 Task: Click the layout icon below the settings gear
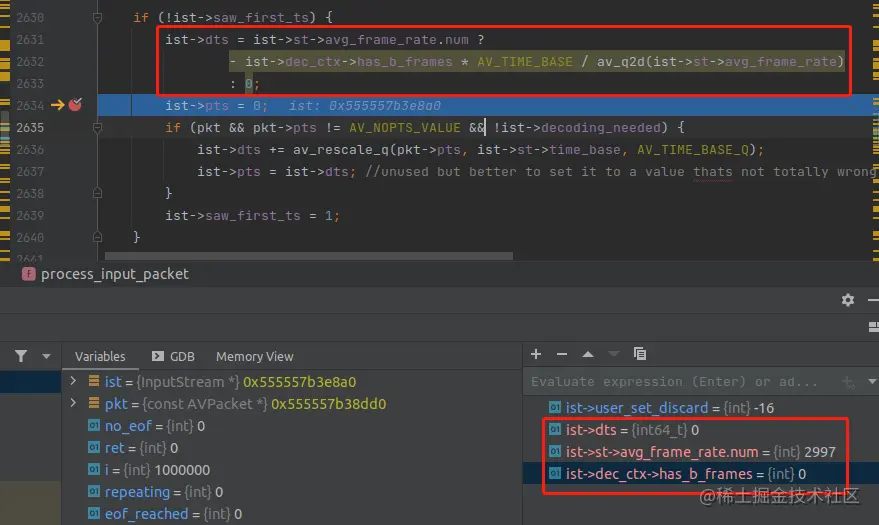click(x=873, y=327)
